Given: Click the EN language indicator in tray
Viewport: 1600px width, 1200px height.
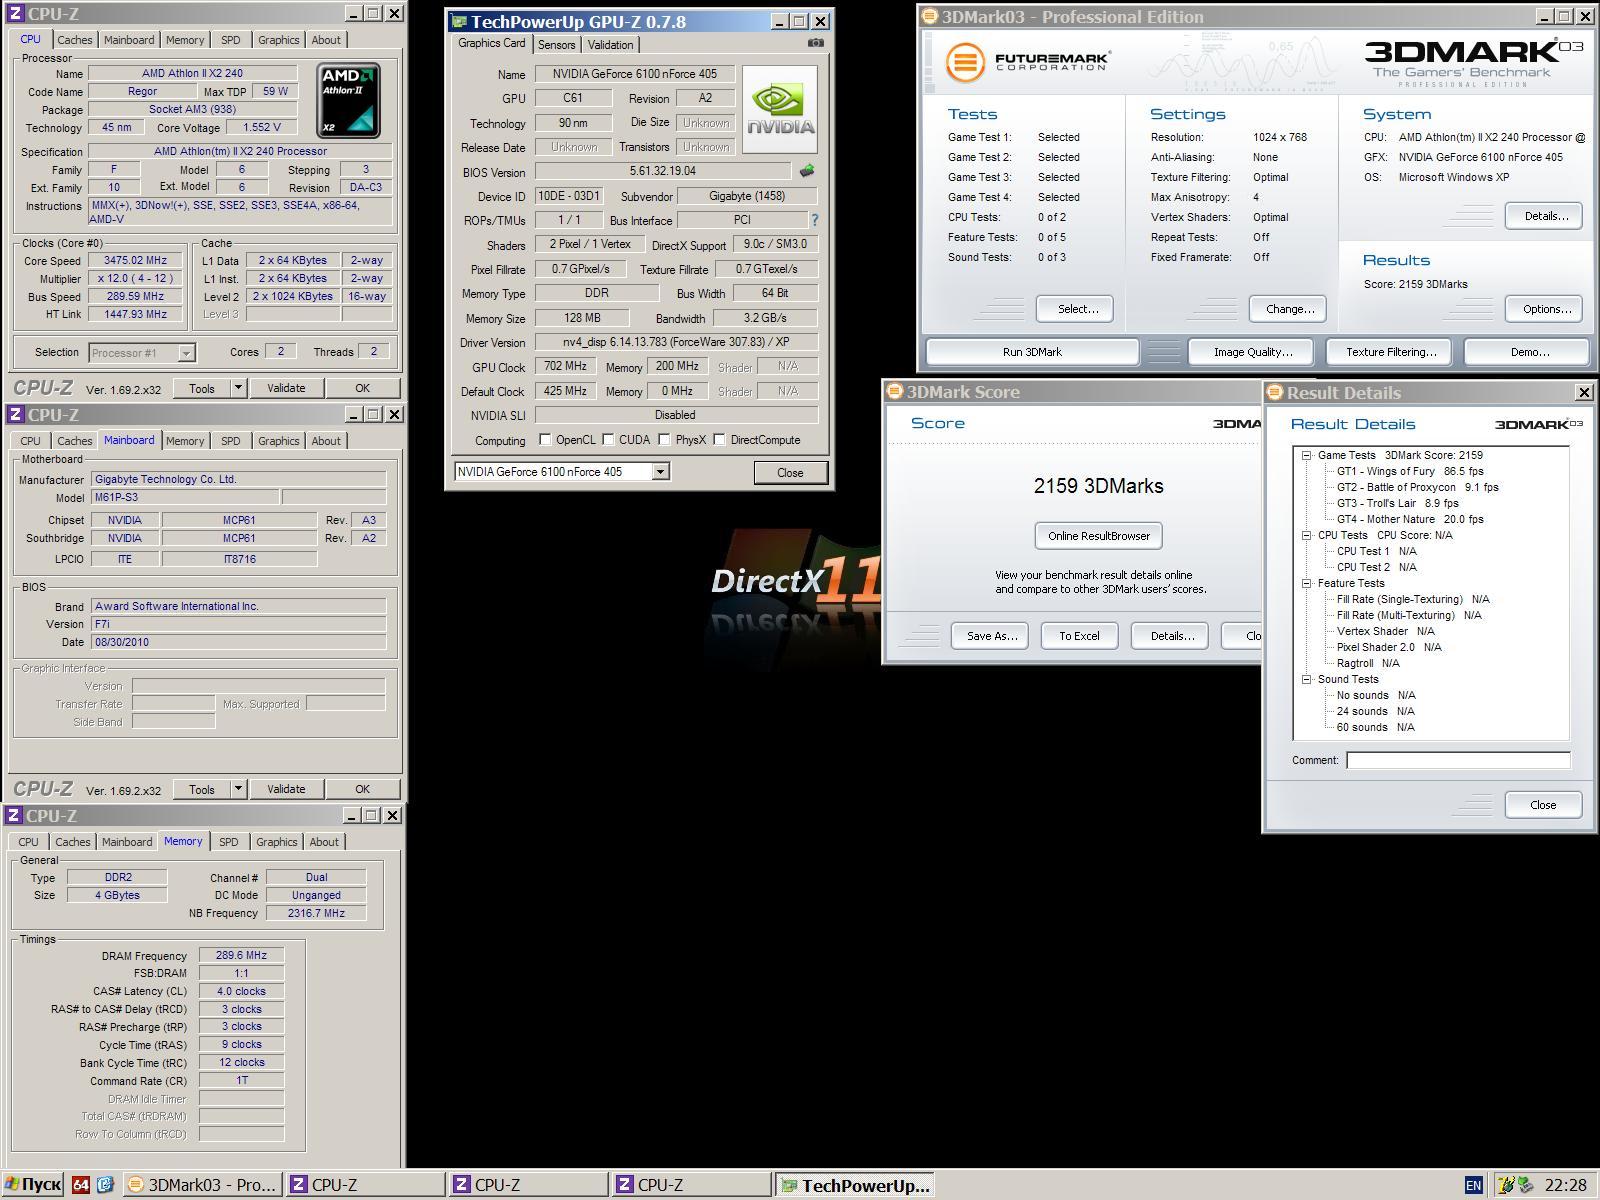Looking at the screenshot, I should click(1473, 1185).
